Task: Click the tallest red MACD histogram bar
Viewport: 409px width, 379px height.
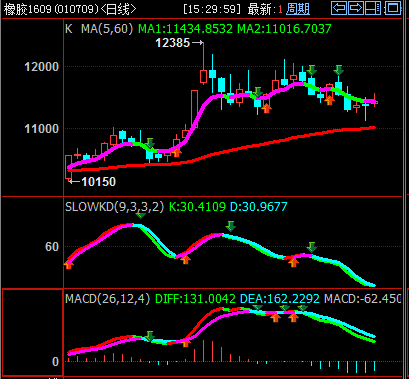Action: click(x=203, y=351)
